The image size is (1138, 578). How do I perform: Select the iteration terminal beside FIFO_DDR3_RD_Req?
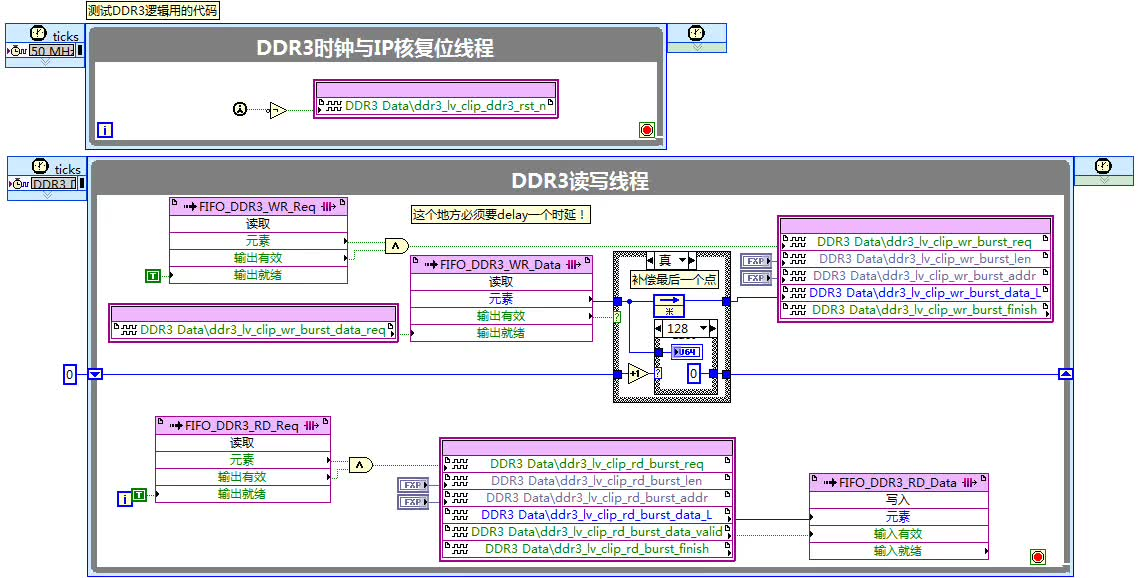click(125, 498)
